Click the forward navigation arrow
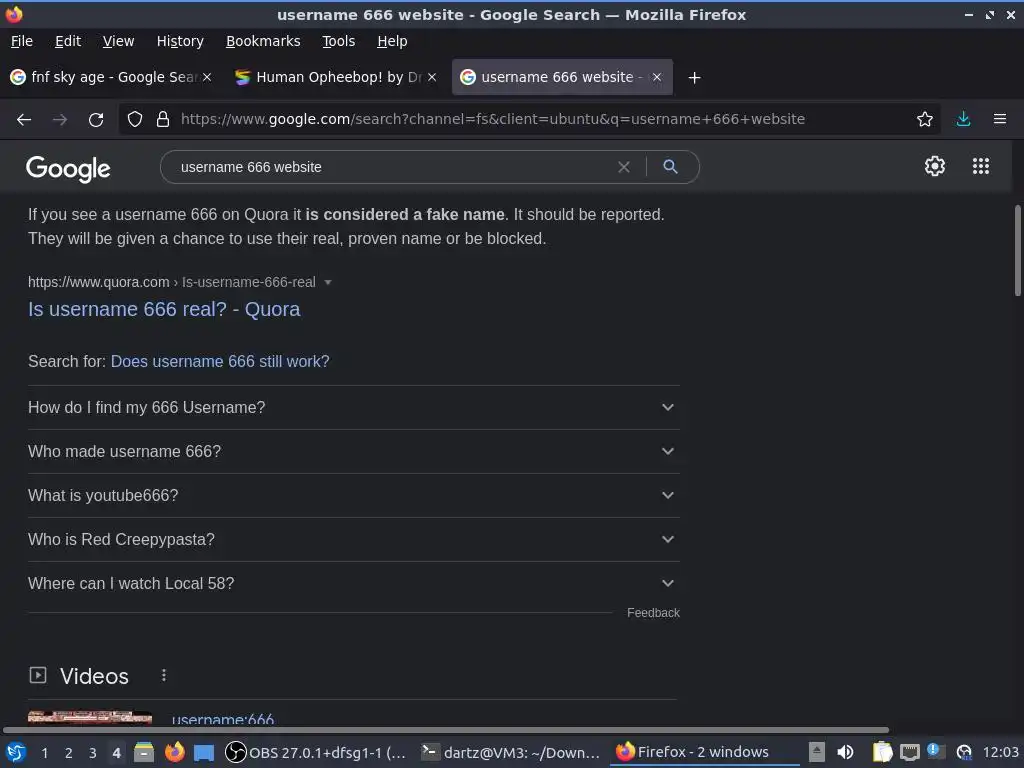The image size is (1024, 768). click(x=59, y=120)
